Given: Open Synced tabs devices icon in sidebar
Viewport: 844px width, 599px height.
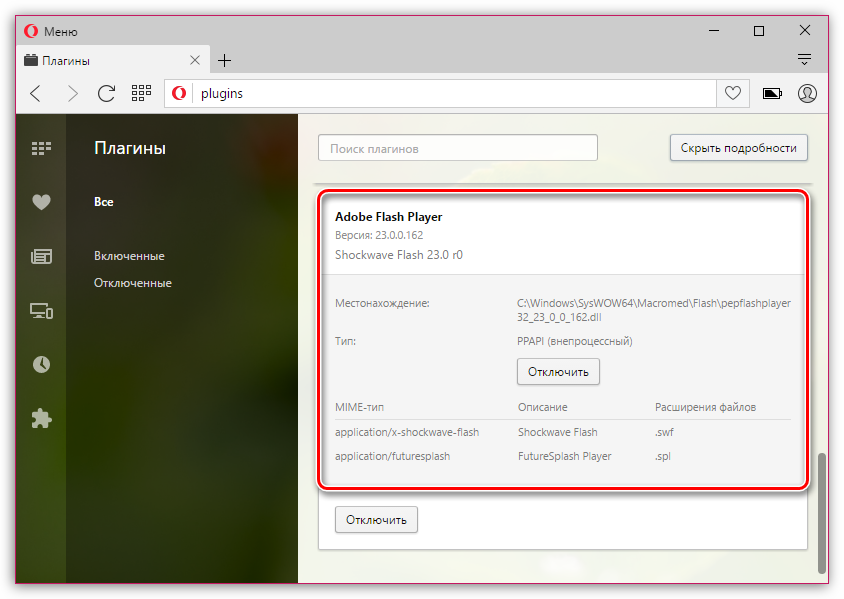Looking at the screenshot, I should coord(41,311).
